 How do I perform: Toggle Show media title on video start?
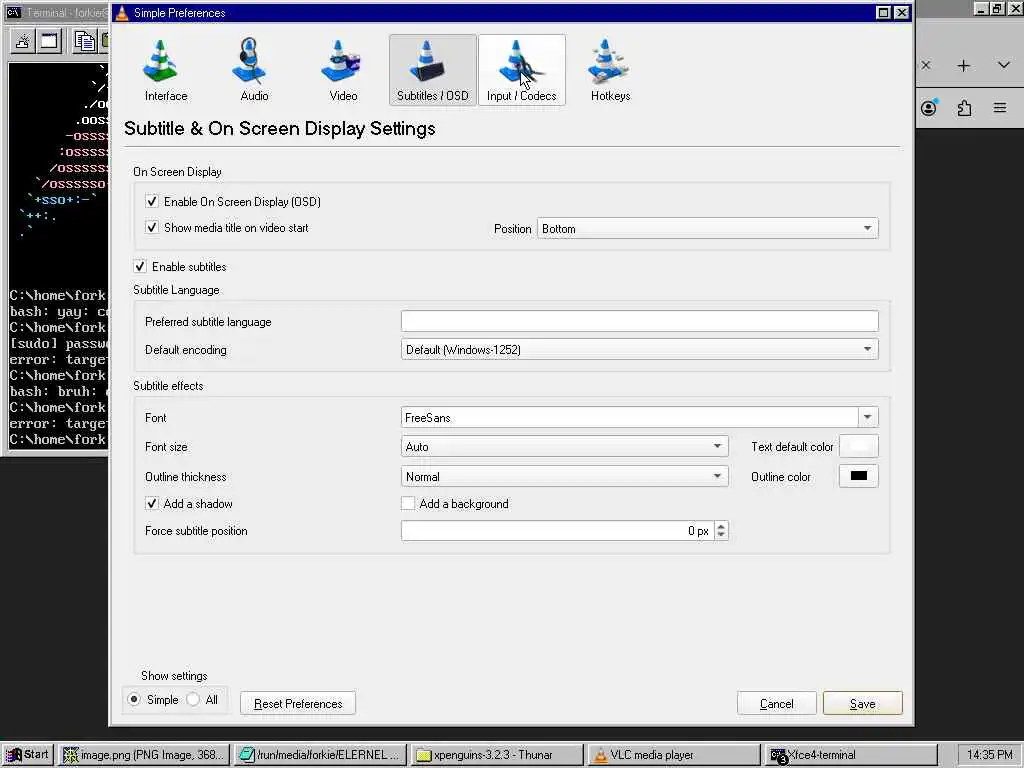[x=152, y=227]
